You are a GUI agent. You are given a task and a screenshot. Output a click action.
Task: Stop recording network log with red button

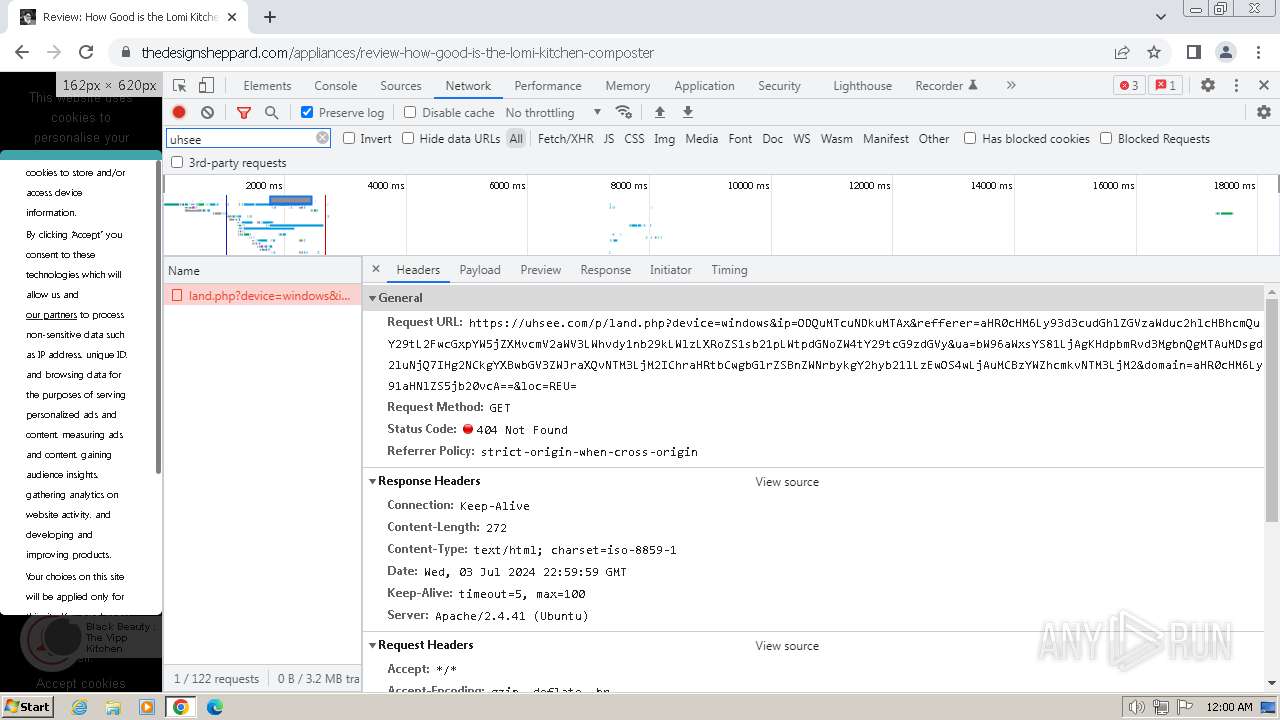point(179,113)
